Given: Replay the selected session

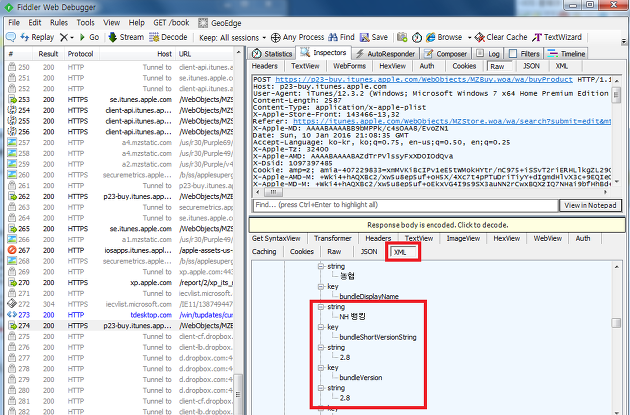Looking at the screenshot, I should pos(37,37).
